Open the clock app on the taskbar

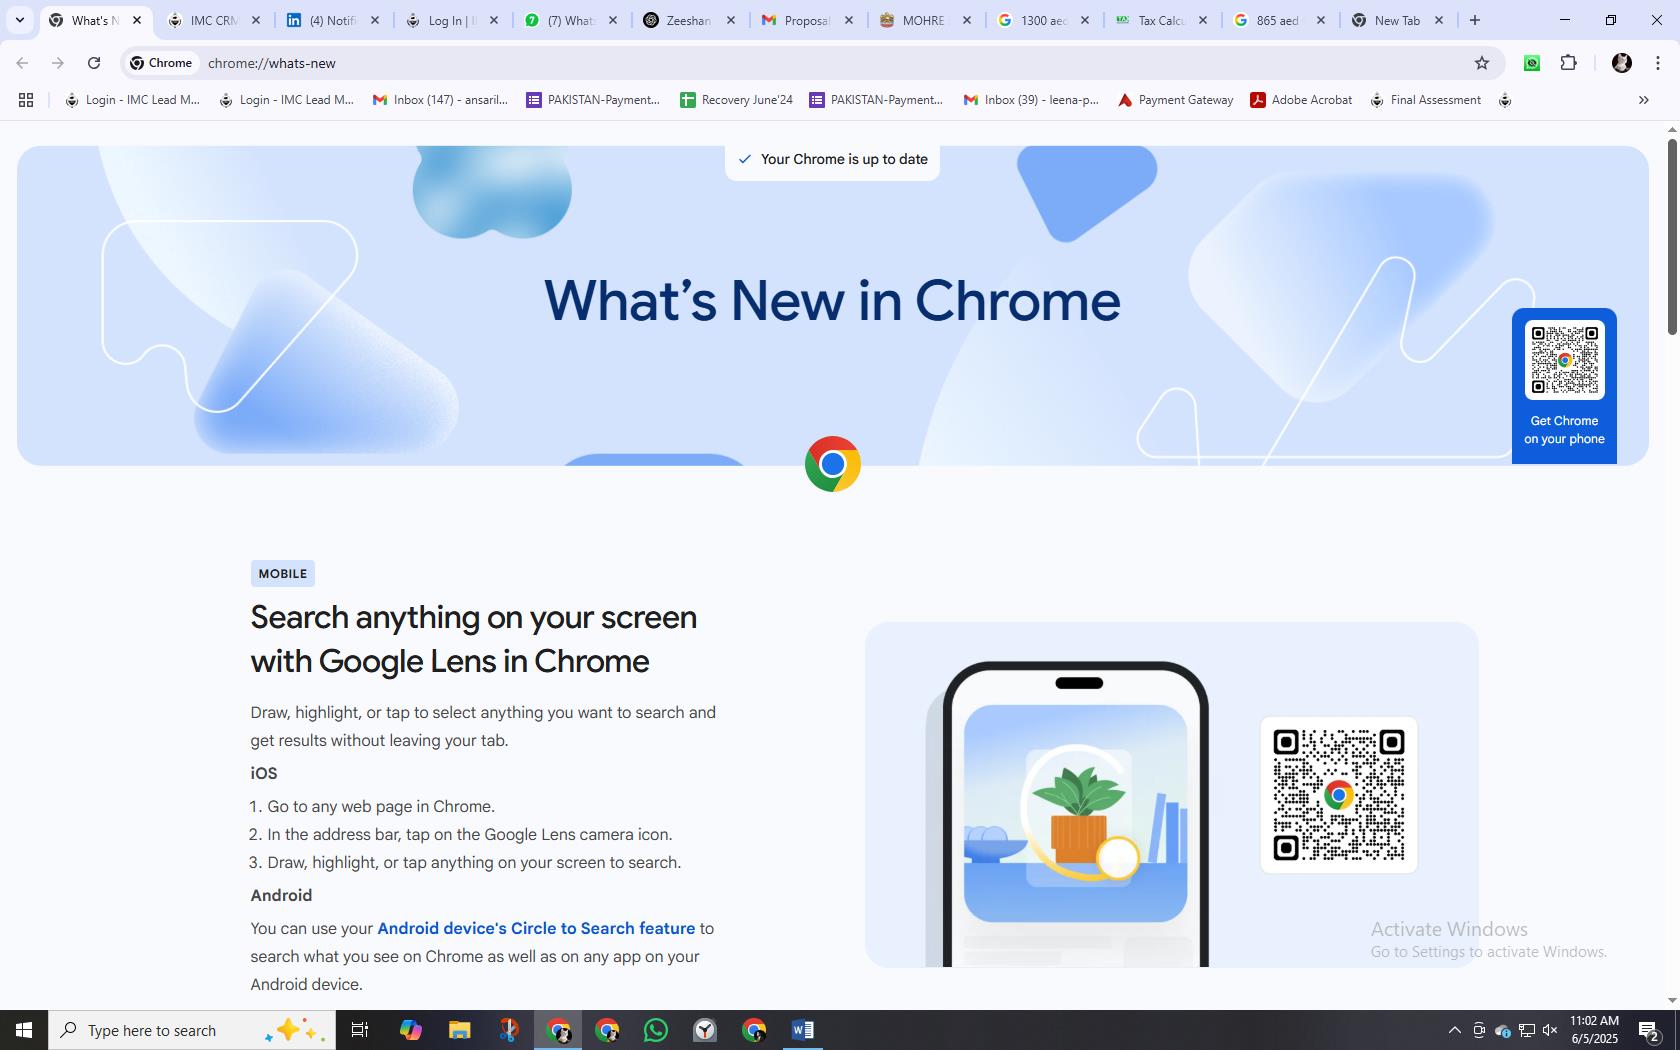click(705, 1030)
